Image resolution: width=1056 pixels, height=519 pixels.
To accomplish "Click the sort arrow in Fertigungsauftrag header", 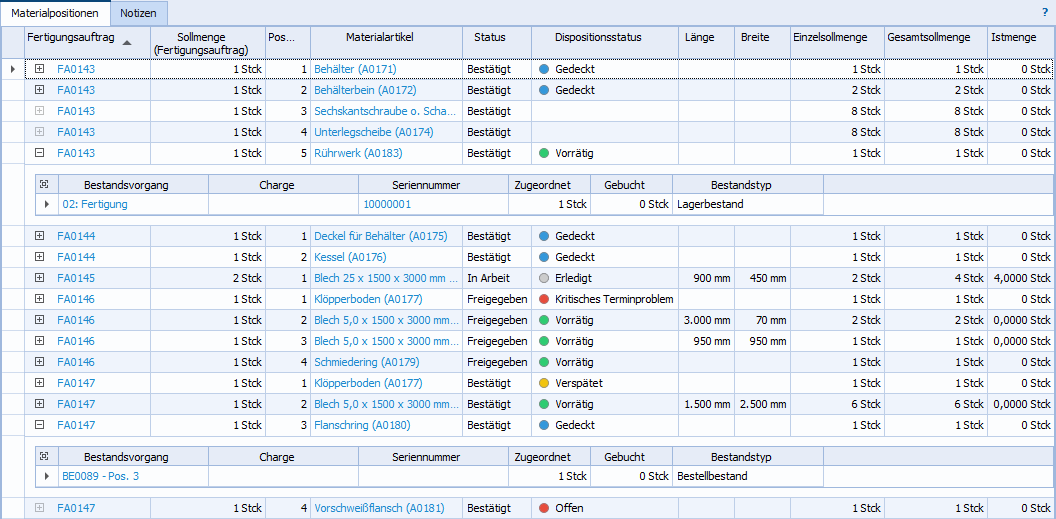I will coord(126,43).
